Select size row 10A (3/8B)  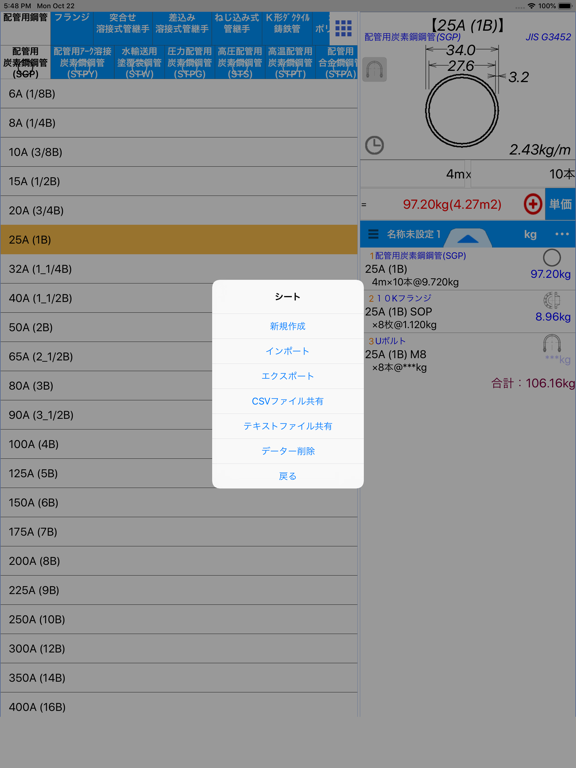179,152
